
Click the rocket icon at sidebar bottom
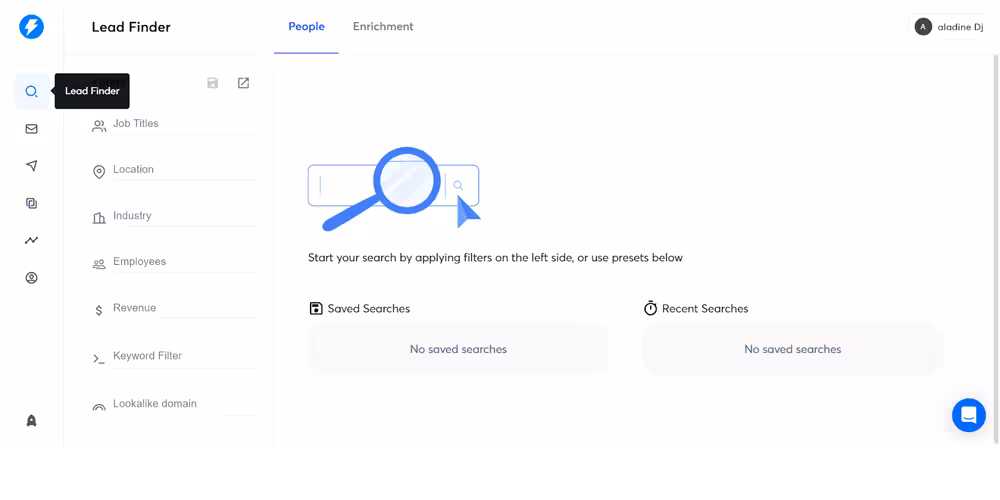(32, 421)
